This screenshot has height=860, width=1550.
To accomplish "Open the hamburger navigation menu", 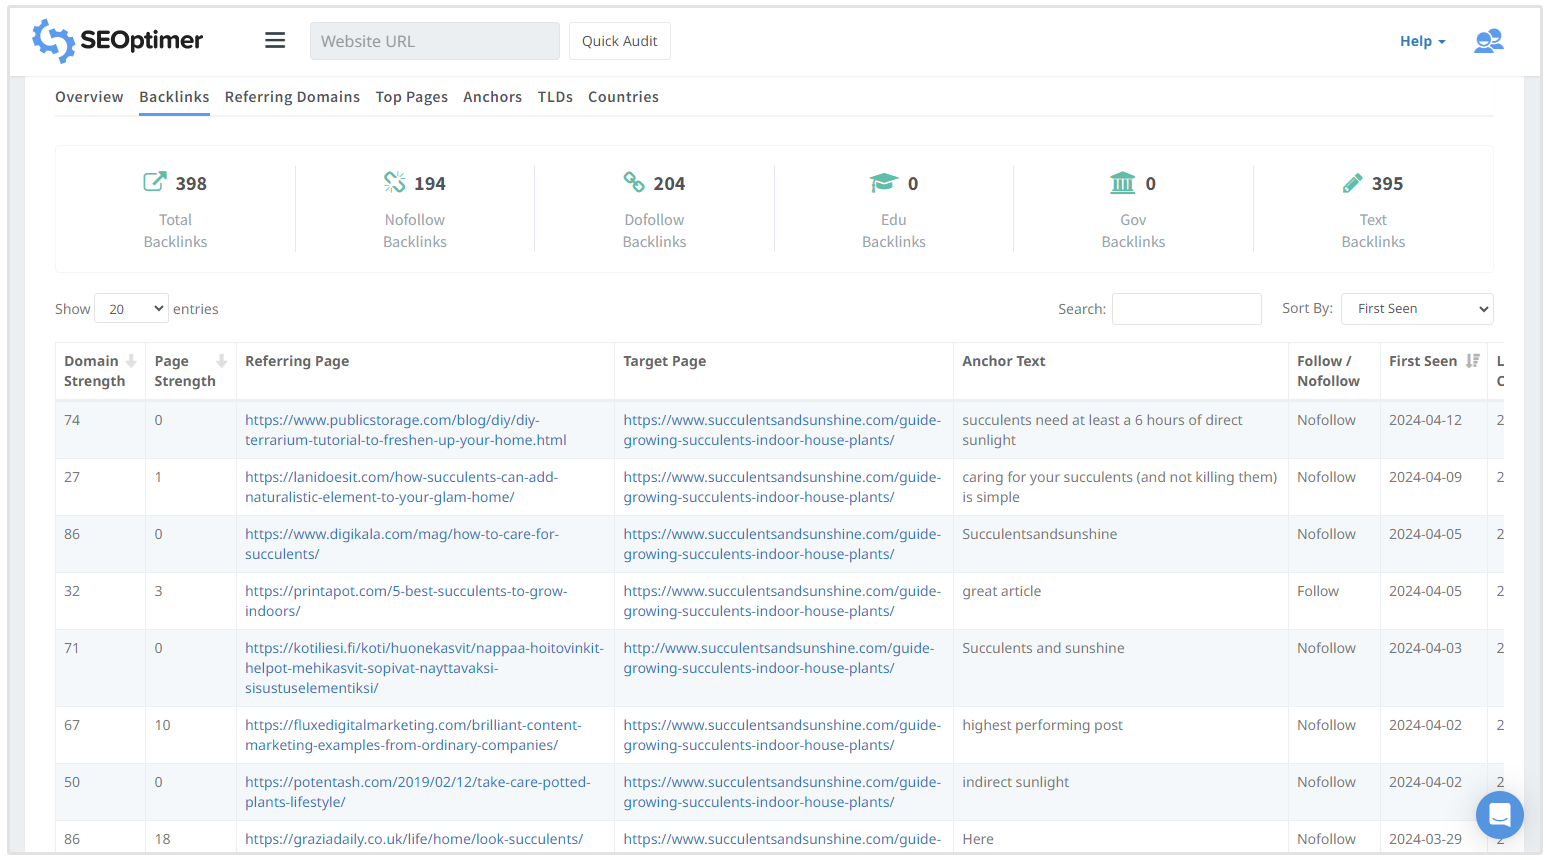I will pyautogui.click(x=275, y=41).
